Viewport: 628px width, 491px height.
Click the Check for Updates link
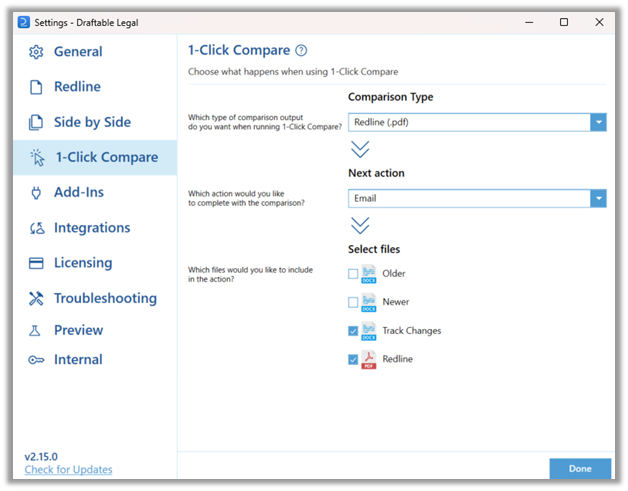pos(68,470)
